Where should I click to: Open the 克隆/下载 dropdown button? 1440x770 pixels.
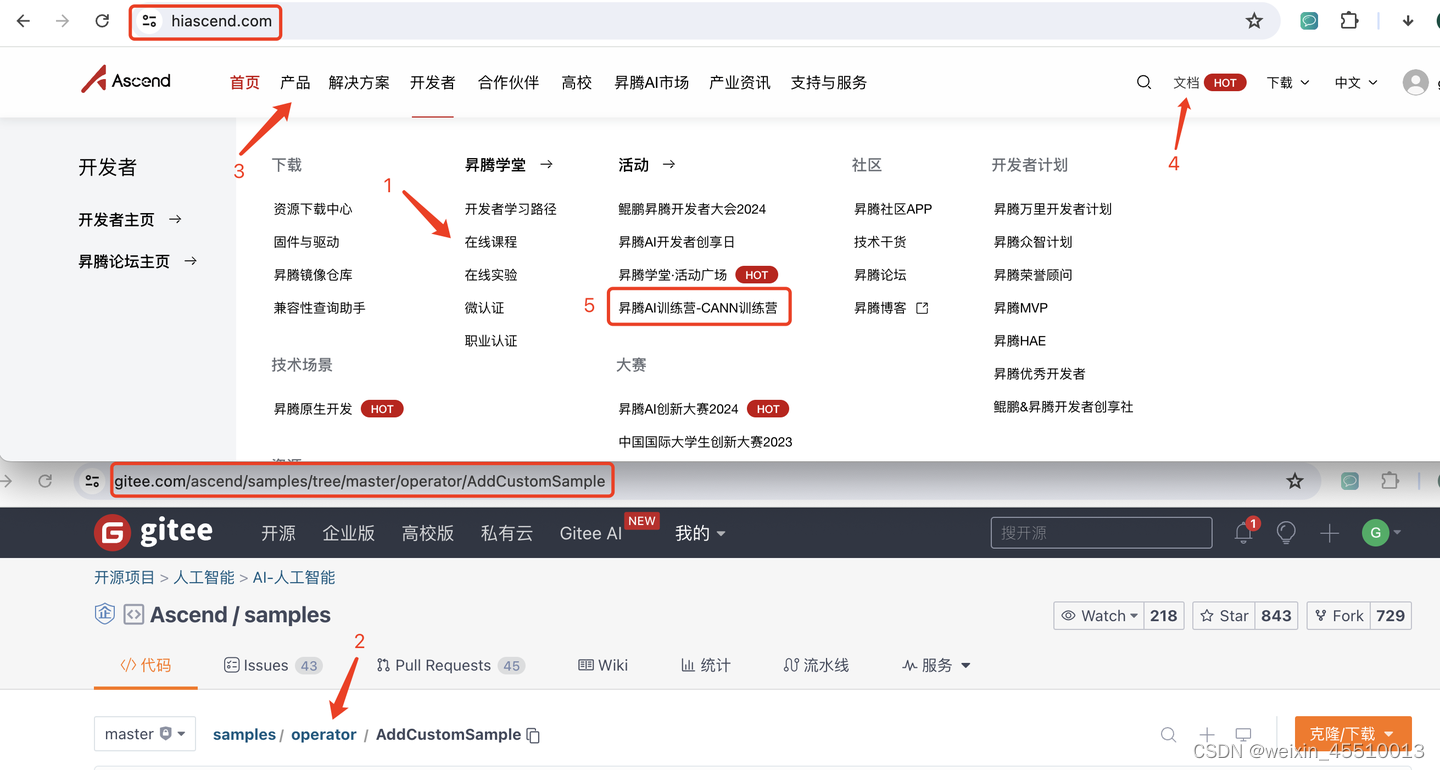click(1353, 734)
